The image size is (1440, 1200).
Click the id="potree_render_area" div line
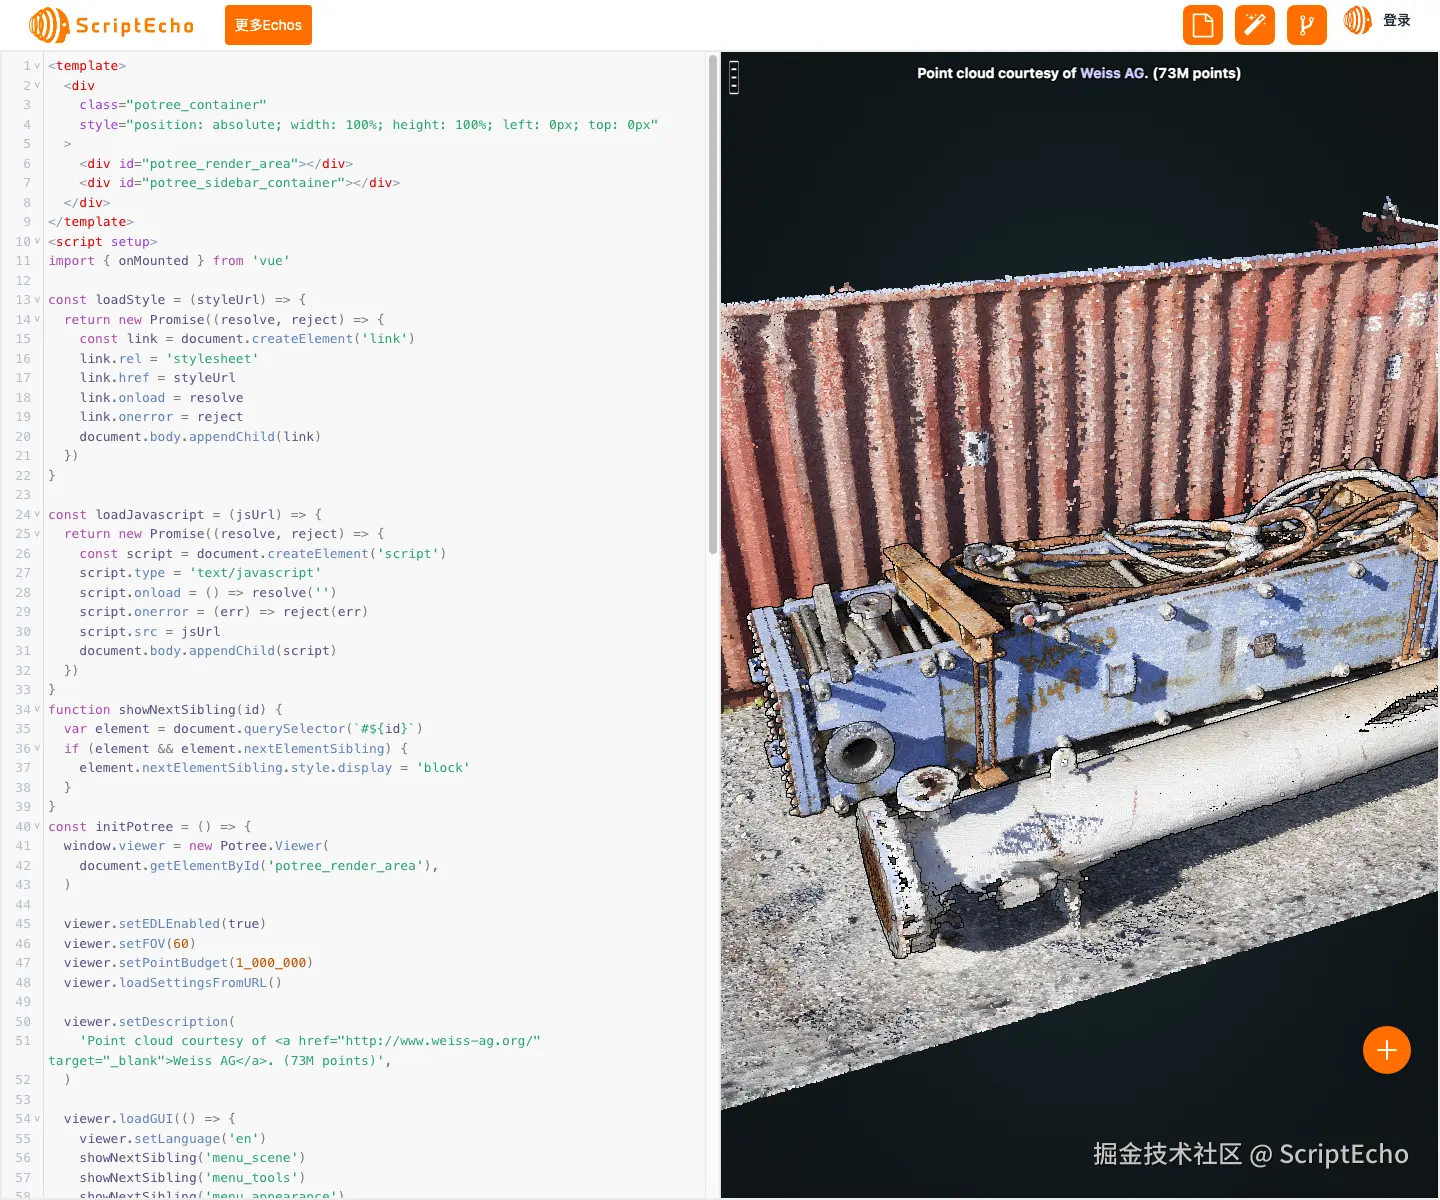coord(216,164)
